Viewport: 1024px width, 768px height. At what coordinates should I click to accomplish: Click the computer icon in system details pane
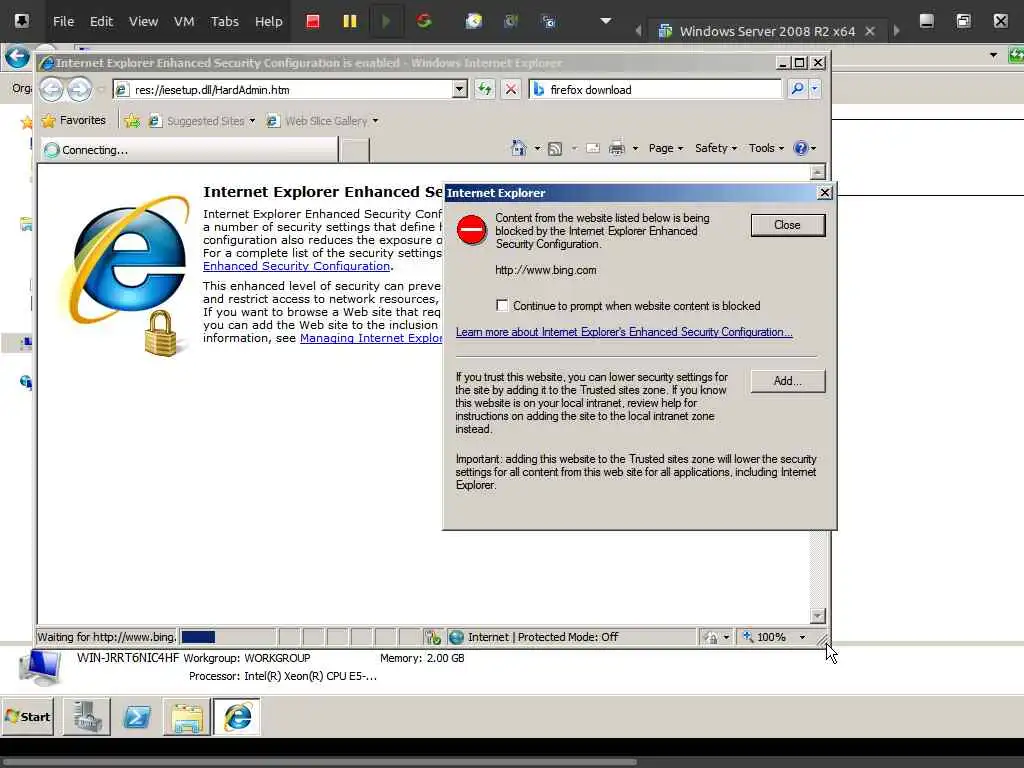pyautogui.click(x=40, y=667)
